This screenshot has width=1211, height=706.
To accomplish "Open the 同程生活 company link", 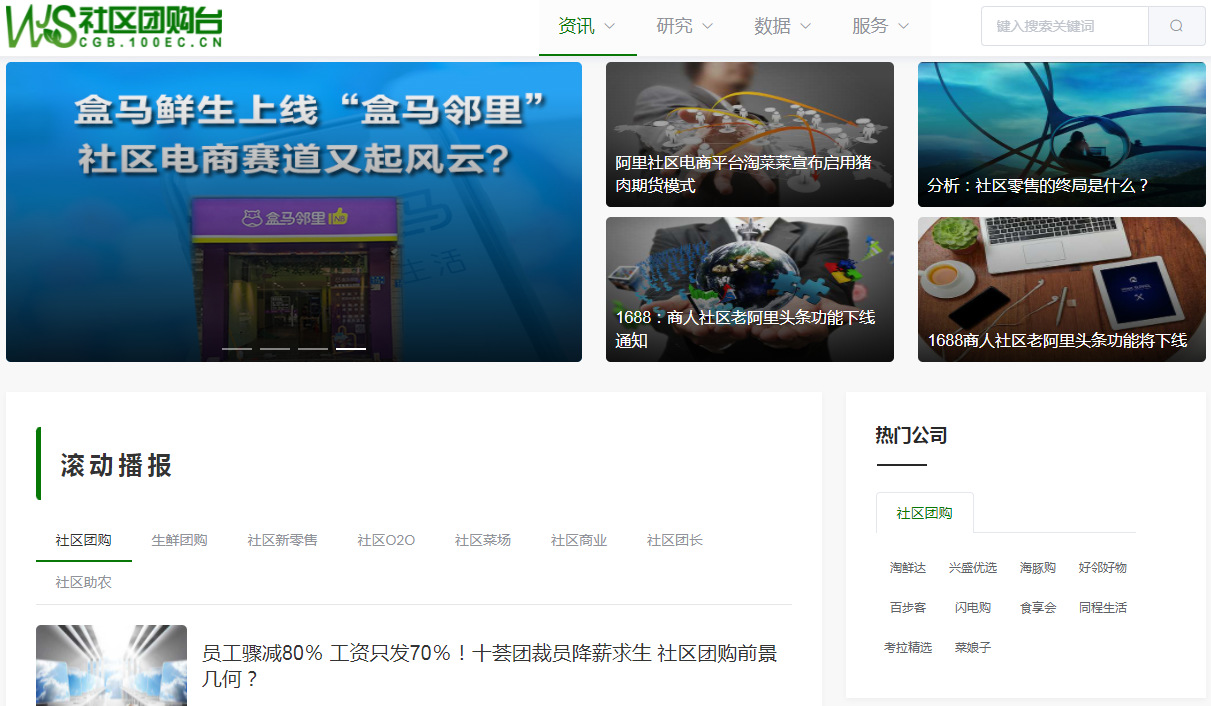I will (x=1103, y=607).
